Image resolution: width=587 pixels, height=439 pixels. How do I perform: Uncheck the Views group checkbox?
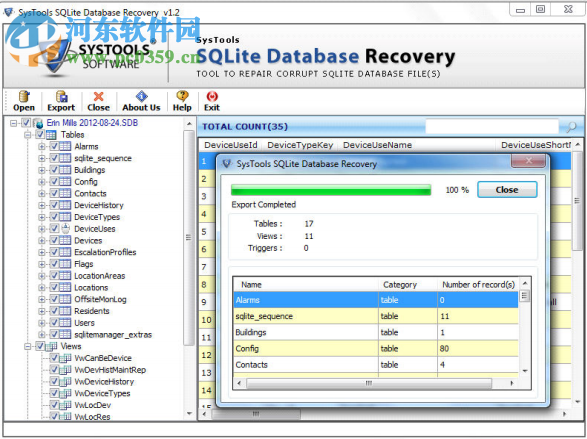coord(40,346)
